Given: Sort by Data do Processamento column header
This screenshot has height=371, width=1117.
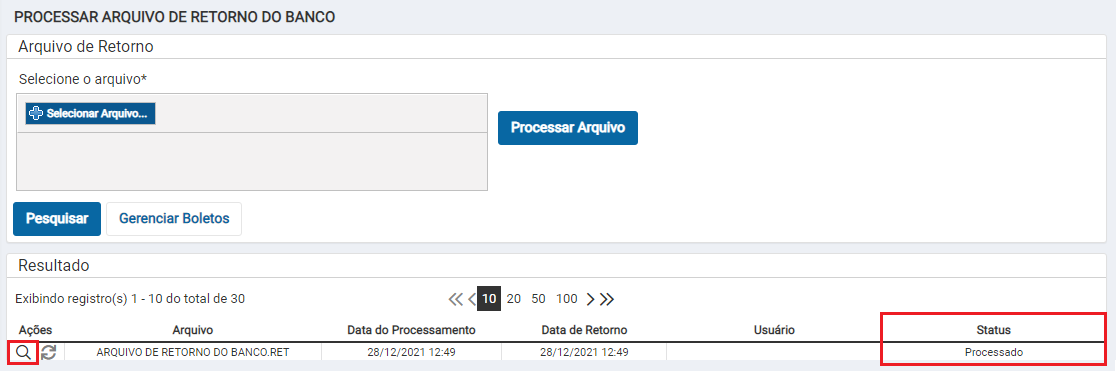Looking at the screenshot, I should click(x=411, y=330).
